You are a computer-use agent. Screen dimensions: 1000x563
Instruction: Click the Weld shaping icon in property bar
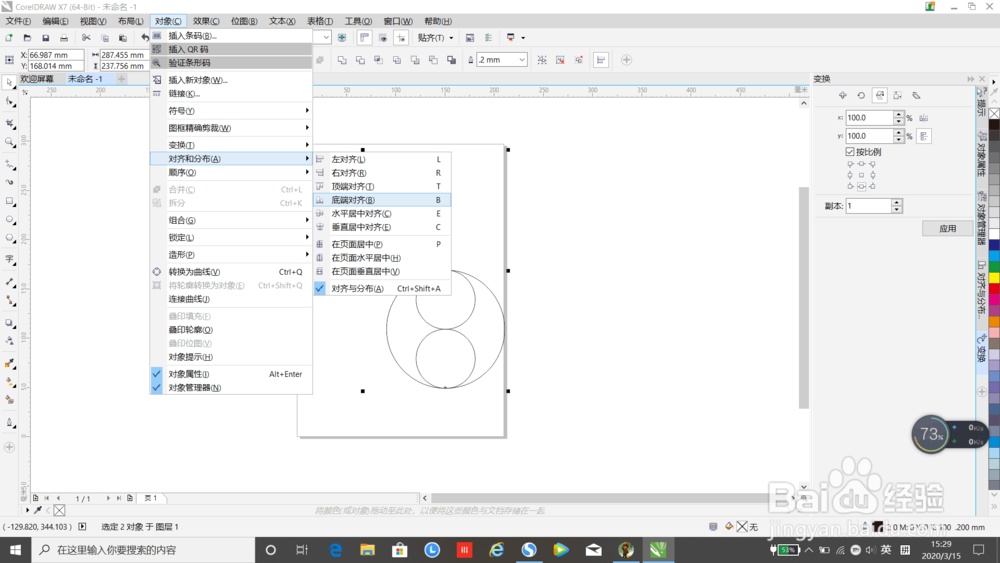point(342,60)
